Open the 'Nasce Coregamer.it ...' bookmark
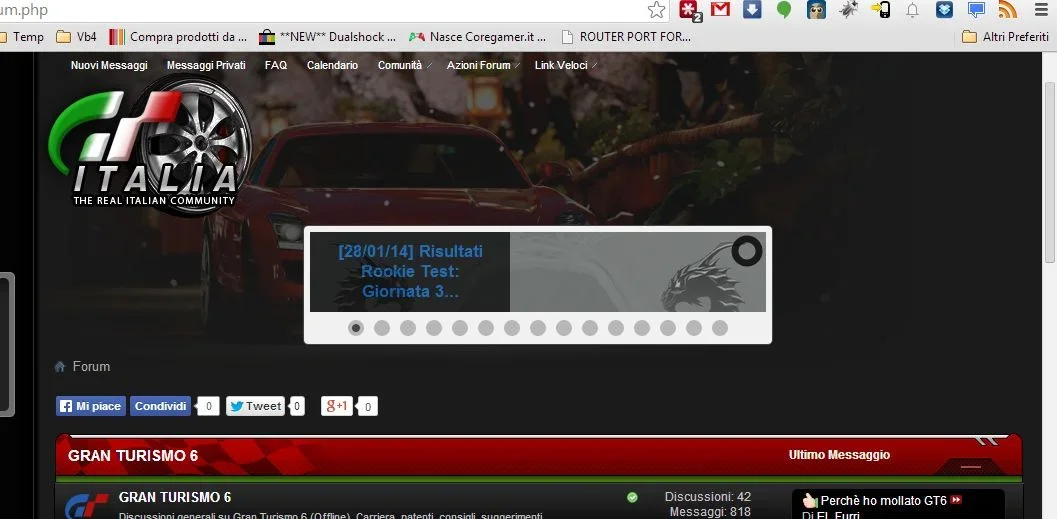 [x=477, y=37]
